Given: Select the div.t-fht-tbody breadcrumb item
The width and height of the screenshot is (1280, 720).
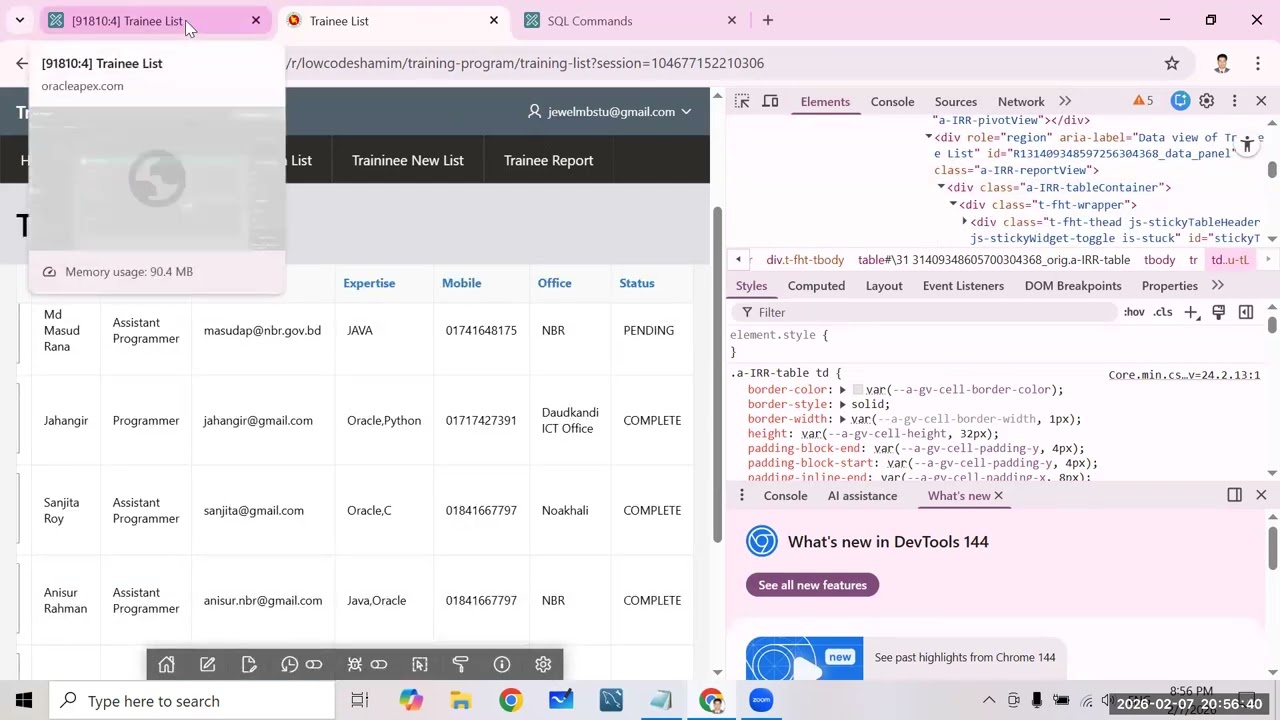Looking at the screenshot, I should coord(805,260).
